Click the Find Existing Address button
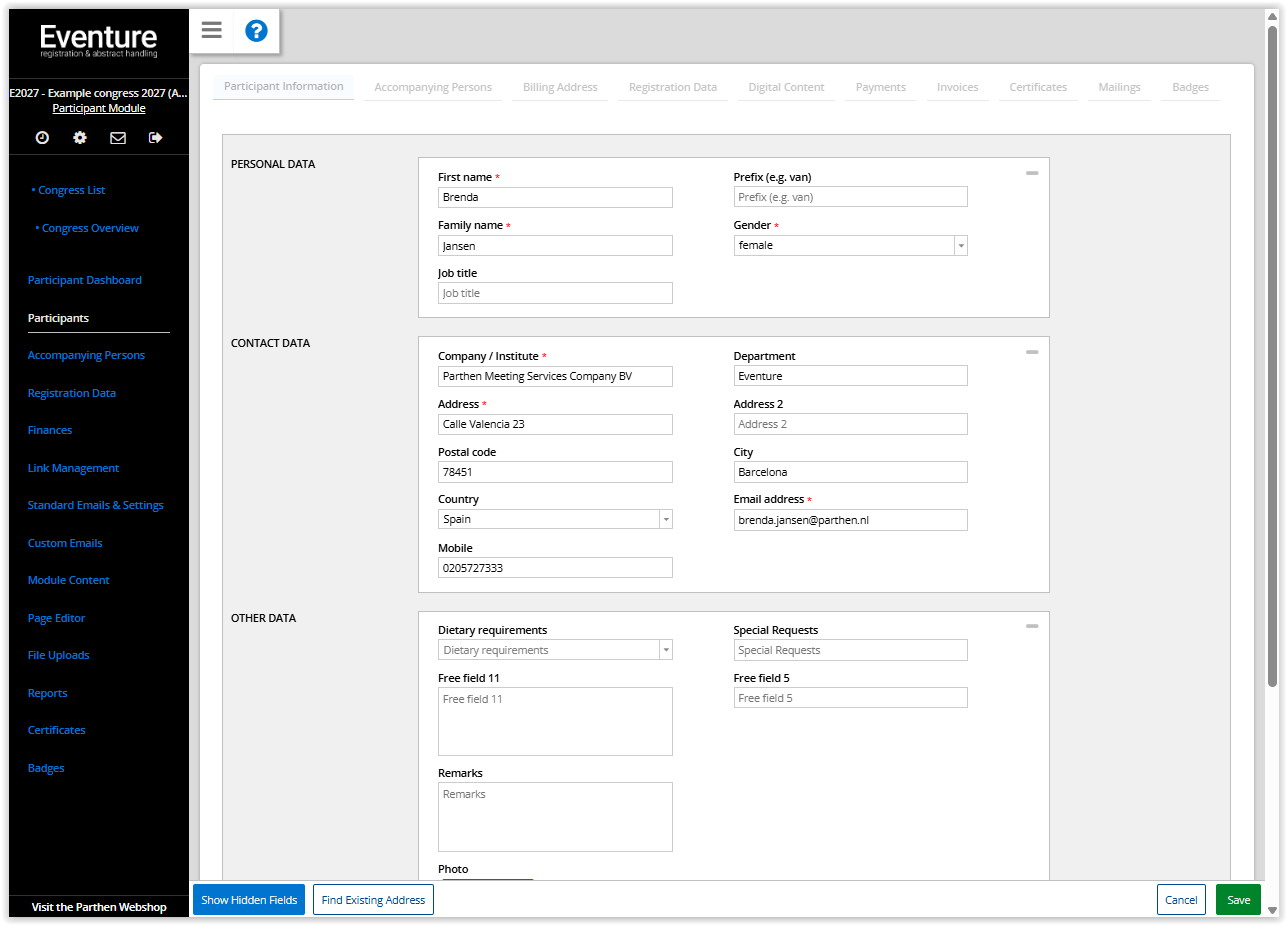Viewport: 1287px width, 925px height. [x=373, y=900]
